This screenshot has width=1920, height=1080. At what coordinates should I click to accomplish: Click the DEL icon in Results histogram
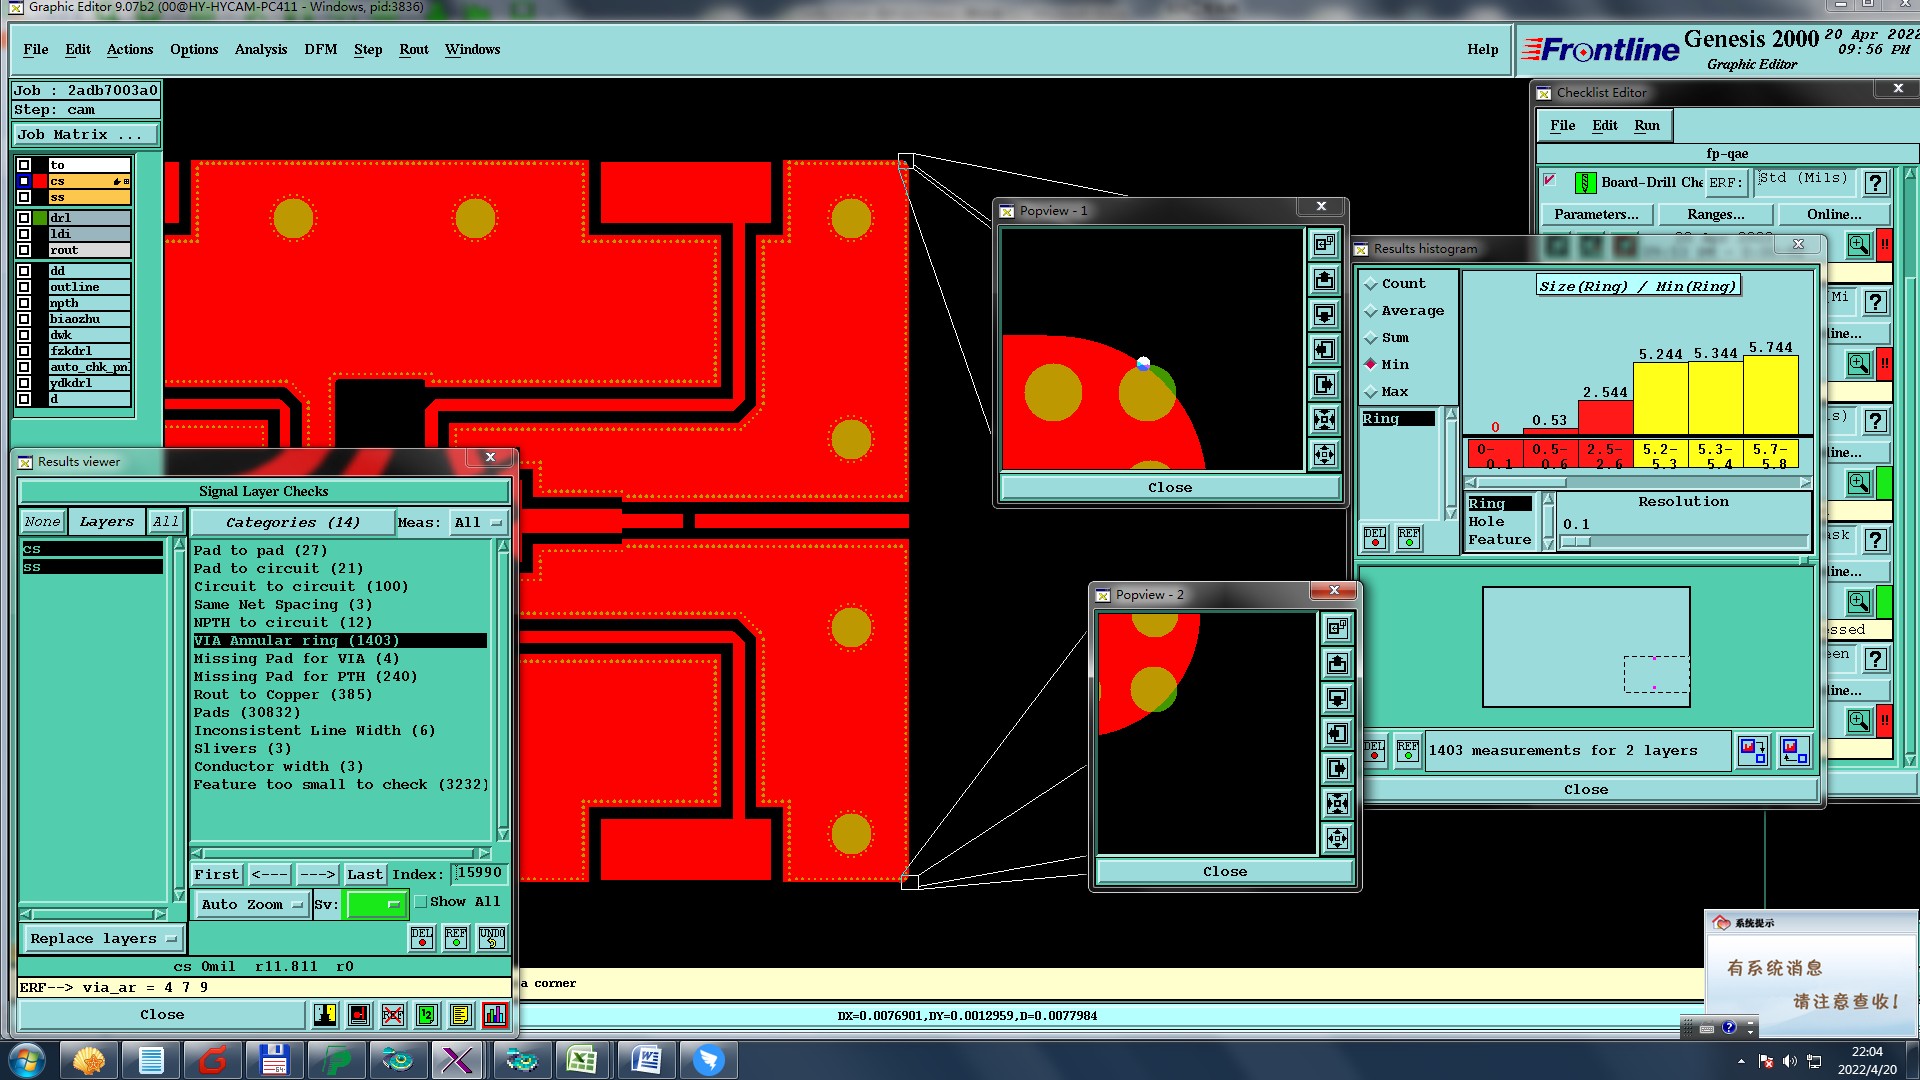pos(1375,538)
